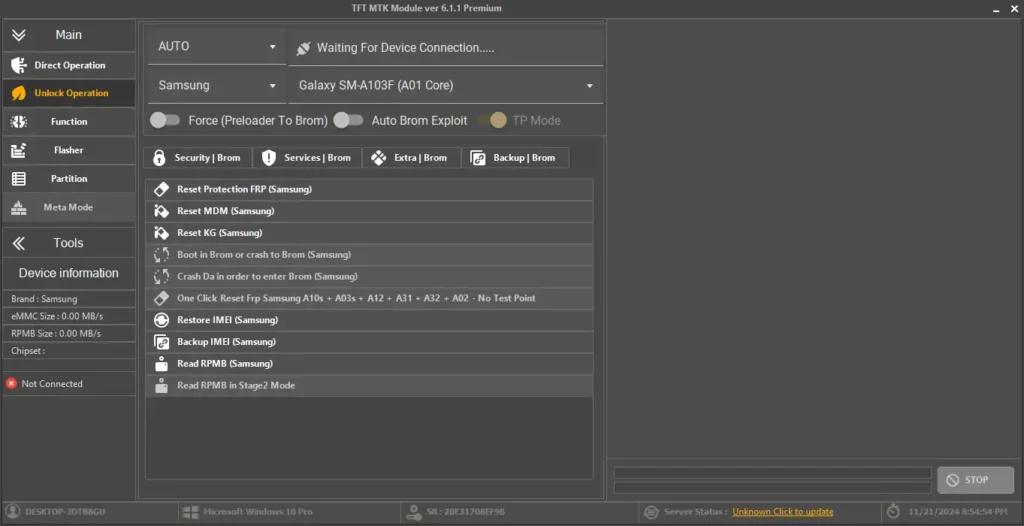Click the Unlock Operation leaf icon
The width and height of the screenshot is (1024, 526).
click(x=19, y=93)
